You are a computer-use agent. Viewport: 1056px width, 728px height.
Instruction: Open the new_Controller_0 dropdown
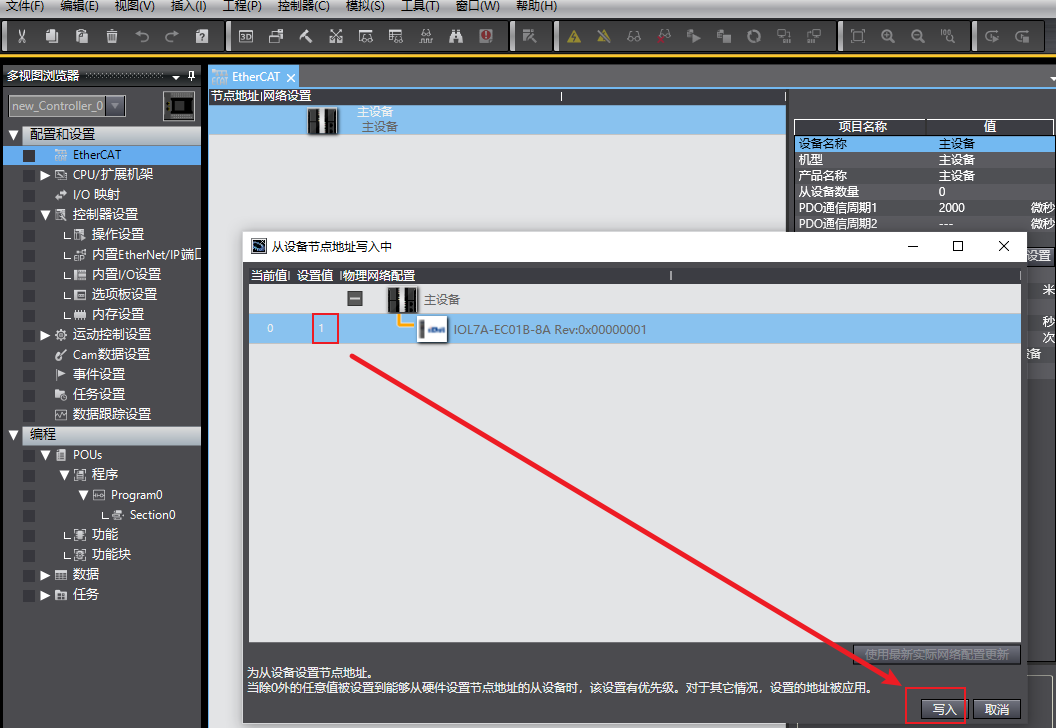click(116, 106)
